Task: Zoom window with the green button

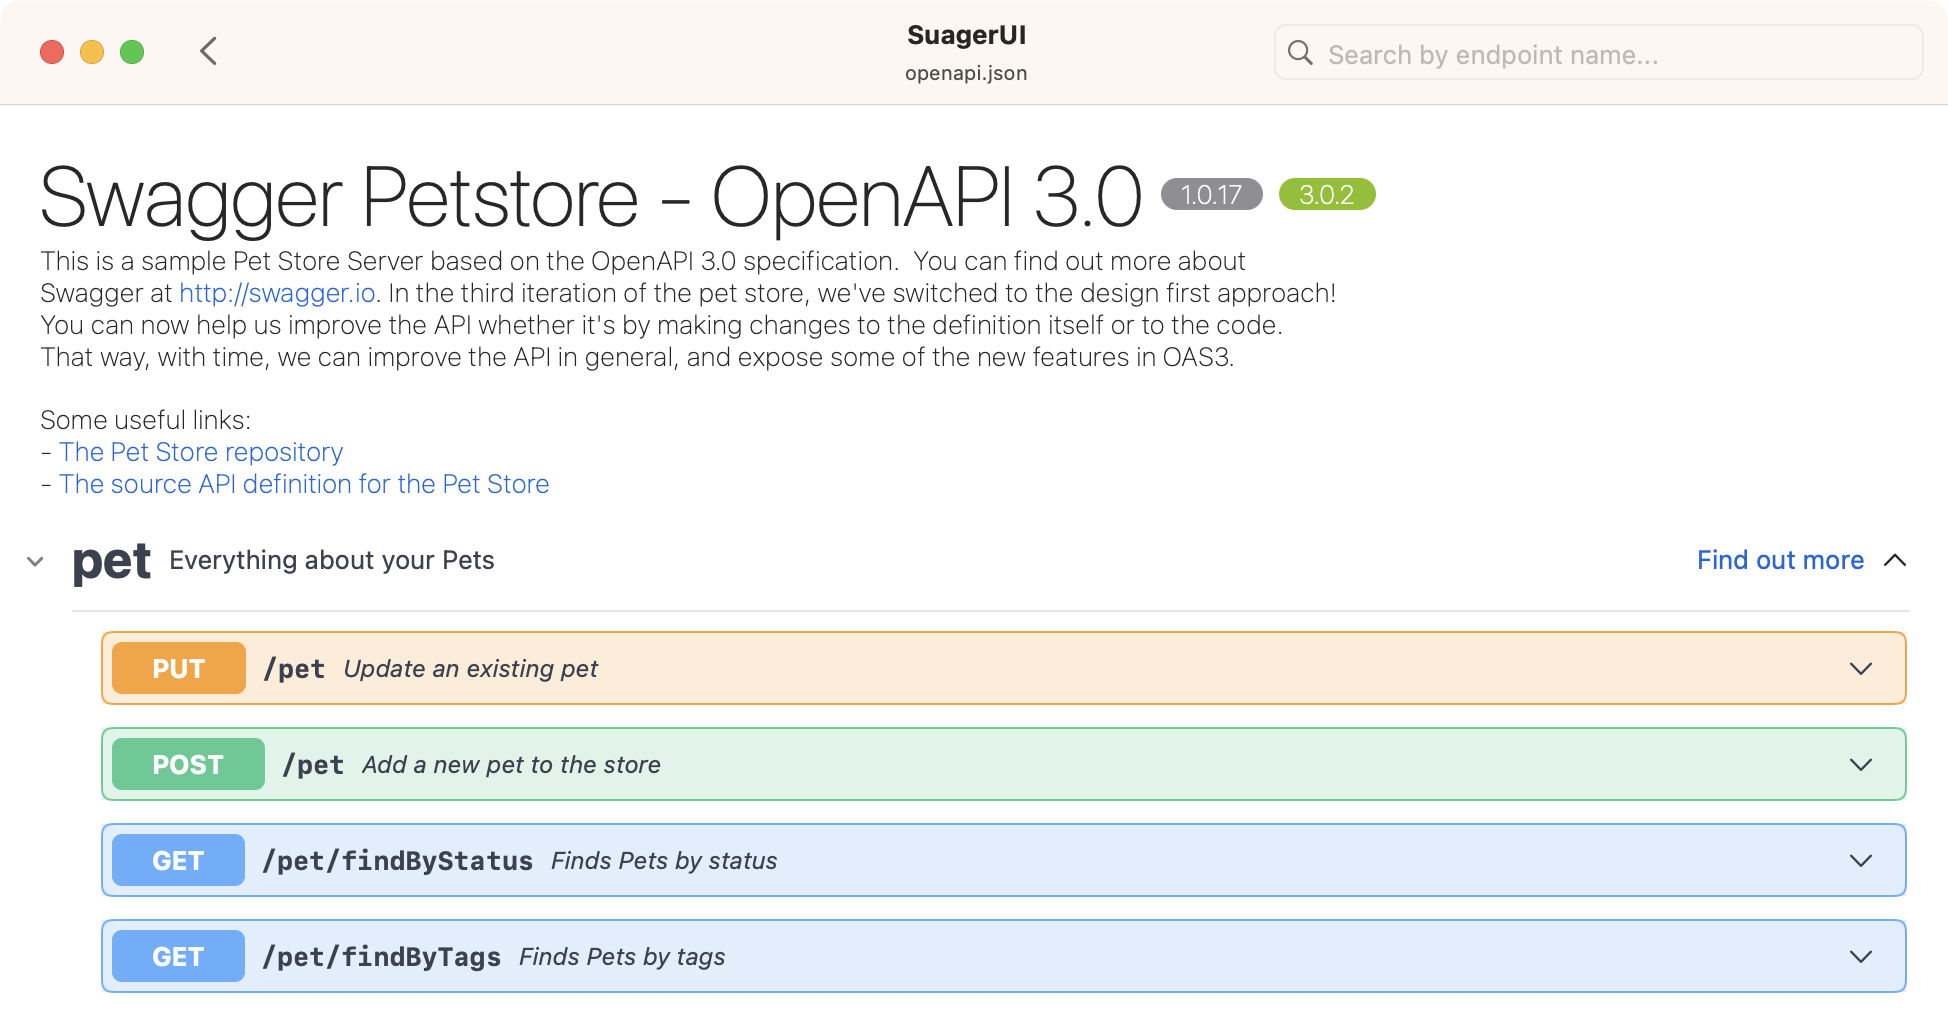Action: pos(132,52)
